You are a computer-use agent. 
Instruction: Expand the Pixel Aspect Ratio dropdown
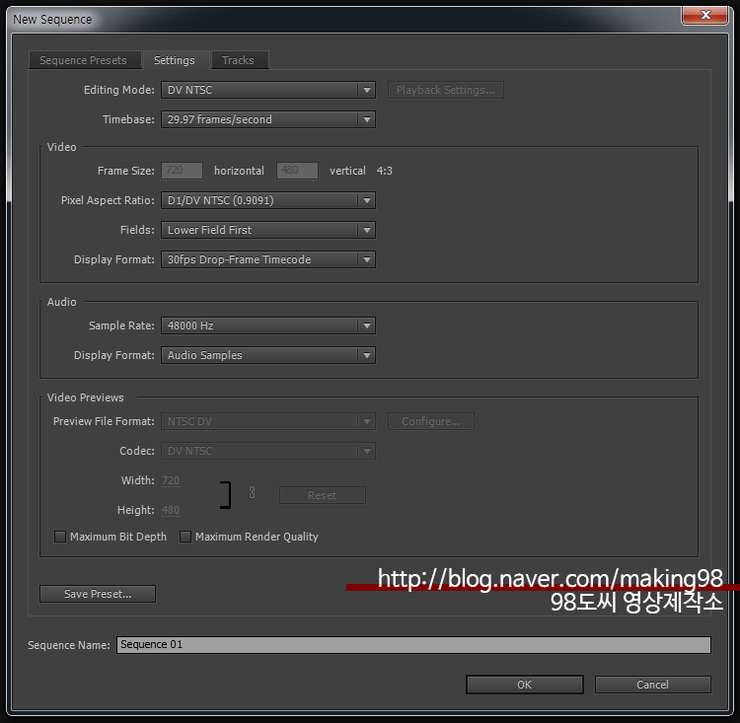point(268,200)
